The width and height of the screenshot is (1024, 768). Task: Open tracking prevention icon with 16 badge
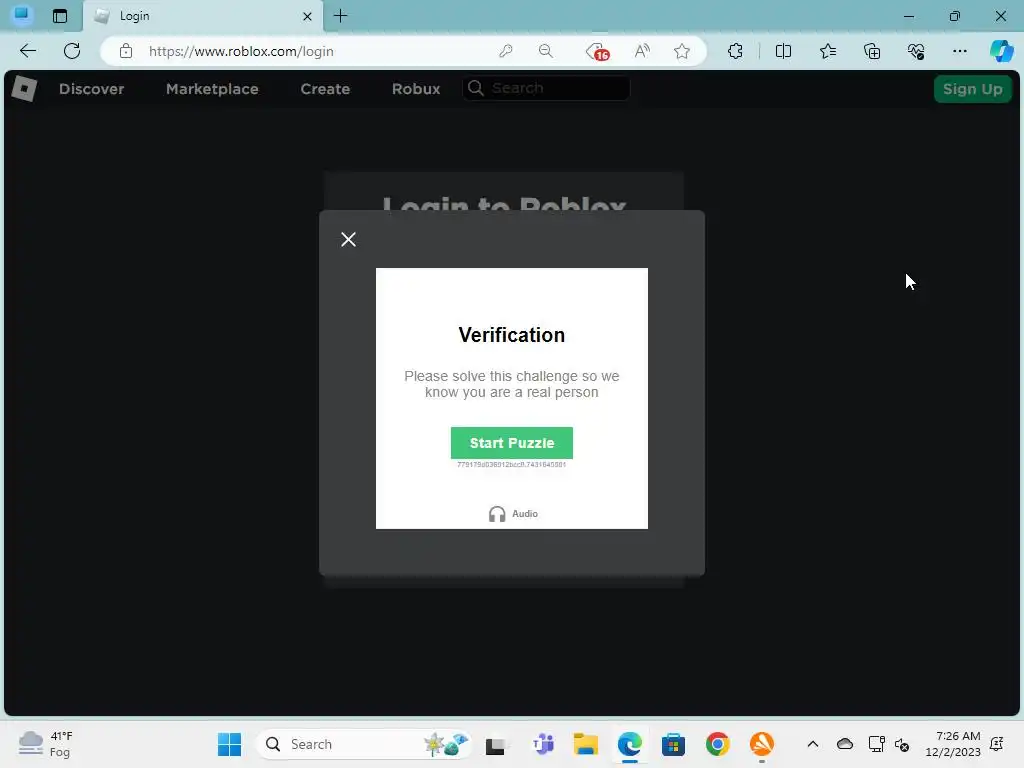(x=597, y=51)
